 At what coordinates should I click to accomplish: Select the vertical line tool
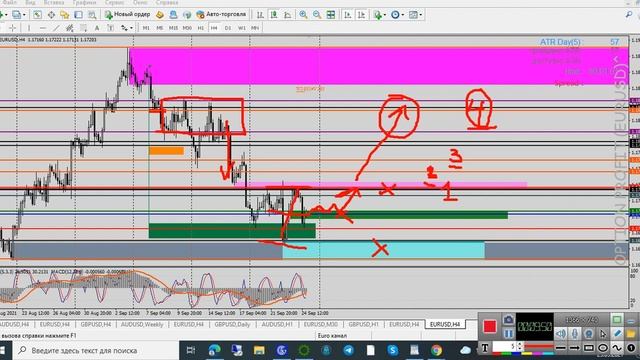pyautogui.click(x=29, y=28)
